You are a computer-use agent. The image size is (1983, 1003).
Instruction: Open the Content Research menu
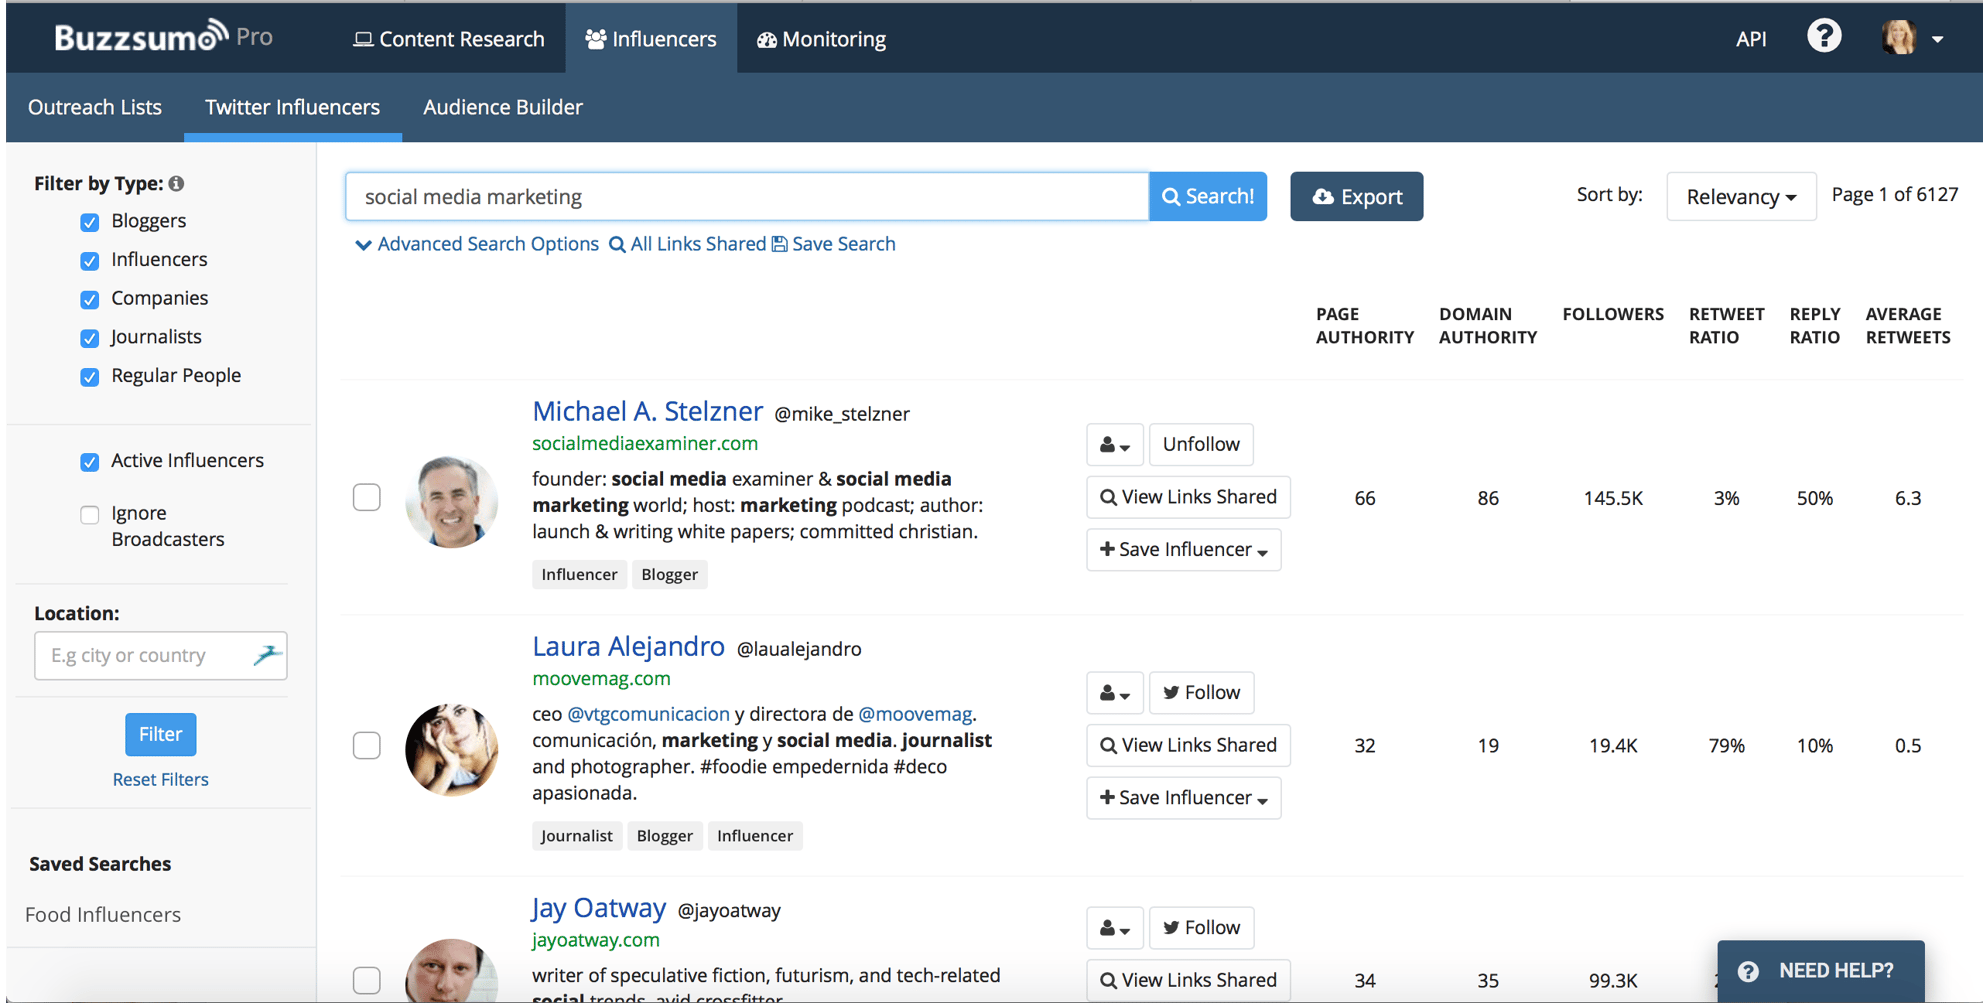click(x=449, y=39)
